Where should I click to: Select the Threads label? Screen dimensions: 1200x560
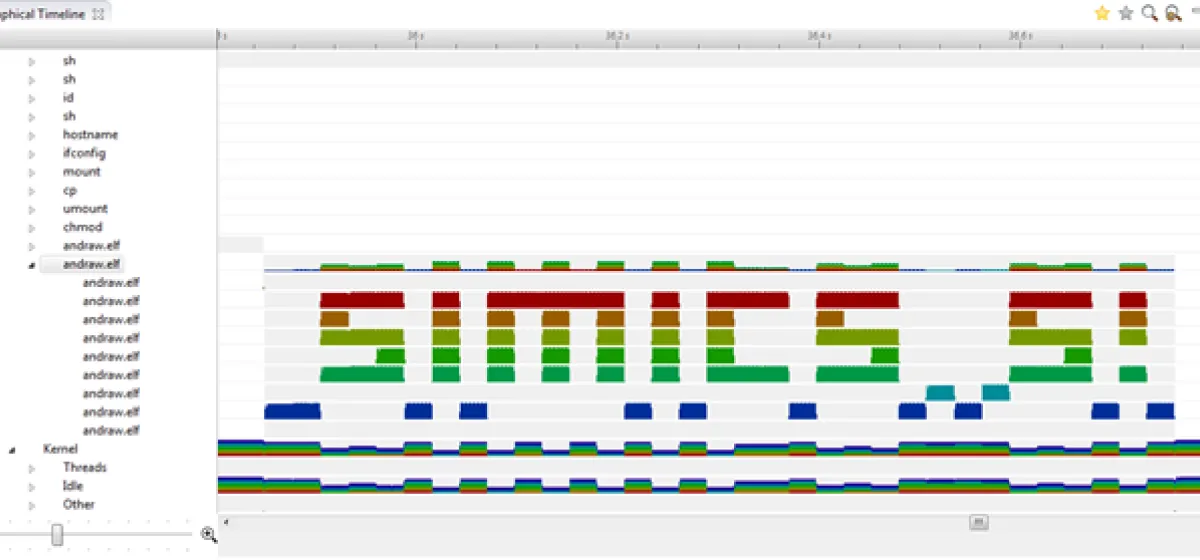pyautogui.click(x=85, y=468)
